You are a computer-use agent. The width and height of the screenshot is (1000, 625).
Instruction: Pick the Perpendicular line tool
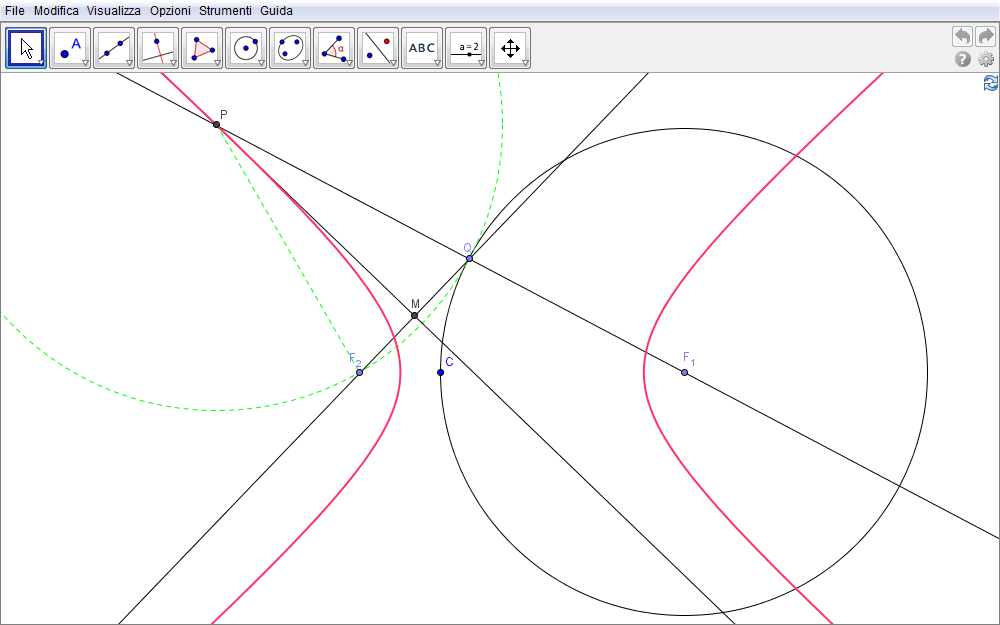pyautogui.click(x=158, y=47)
